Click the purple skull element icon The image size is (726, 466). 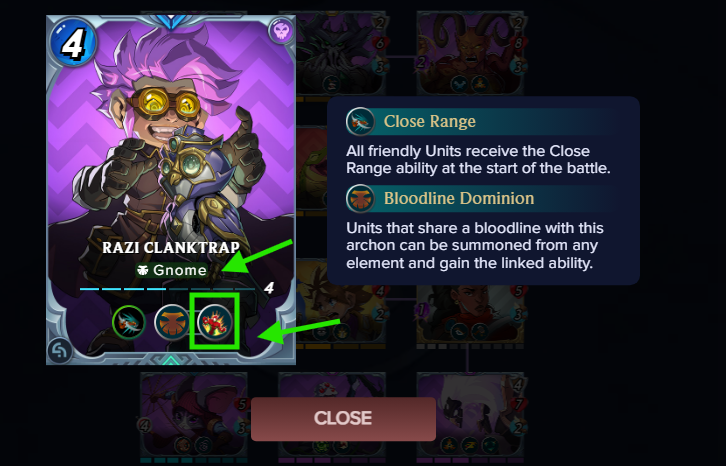(x=281, y=31)
